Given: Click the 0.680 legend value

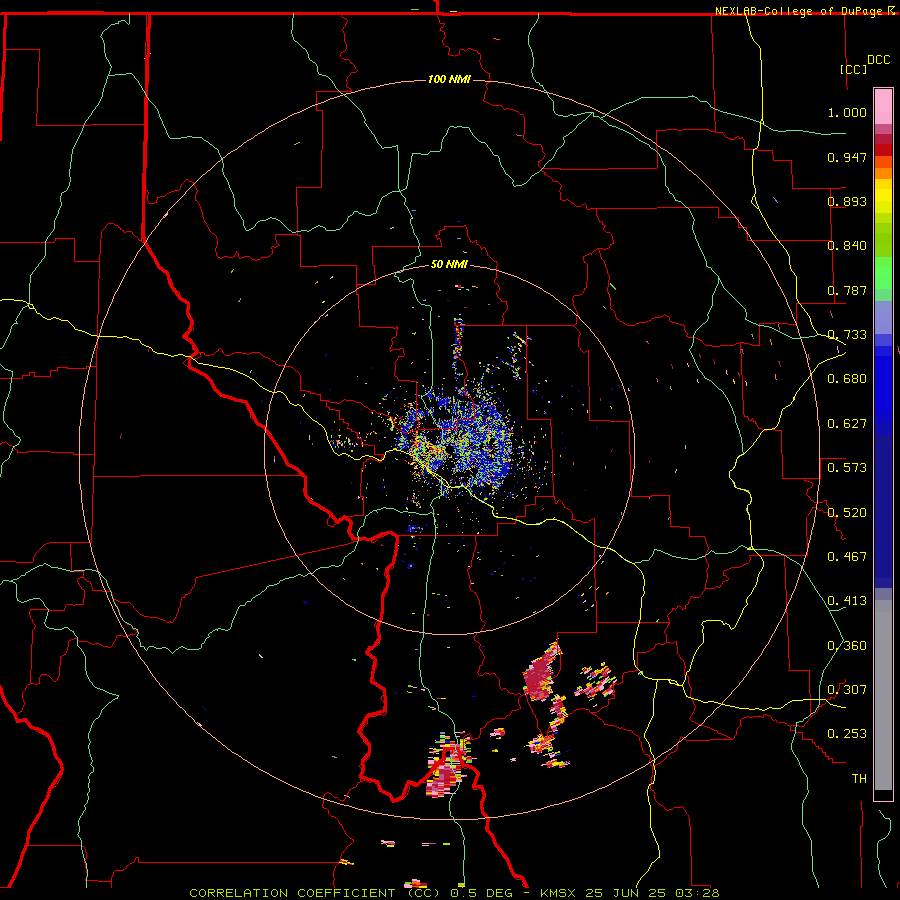Looking at the screenshot, I should click(847, 379).
